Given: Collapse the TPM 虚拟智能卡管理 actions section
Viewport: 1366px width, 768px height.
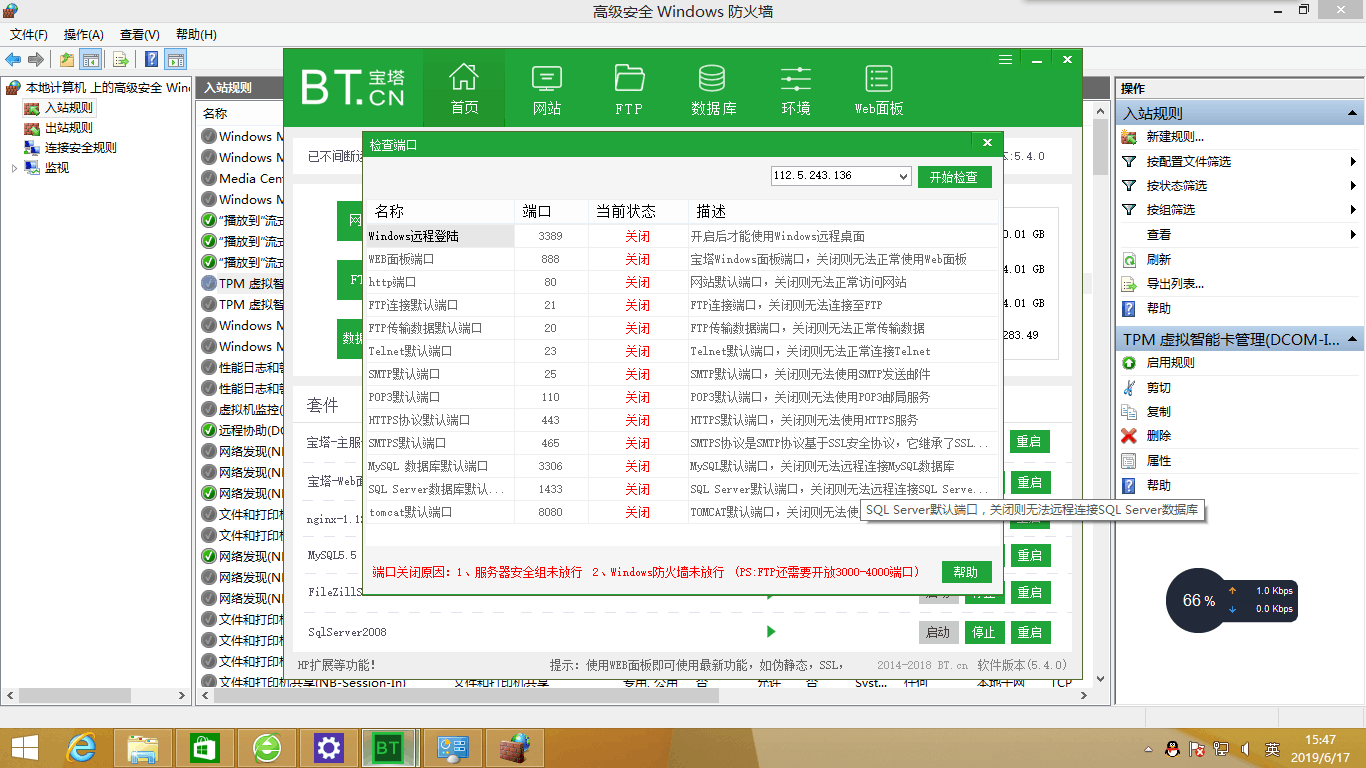Looking at the screenshot, I should 1240,340.
